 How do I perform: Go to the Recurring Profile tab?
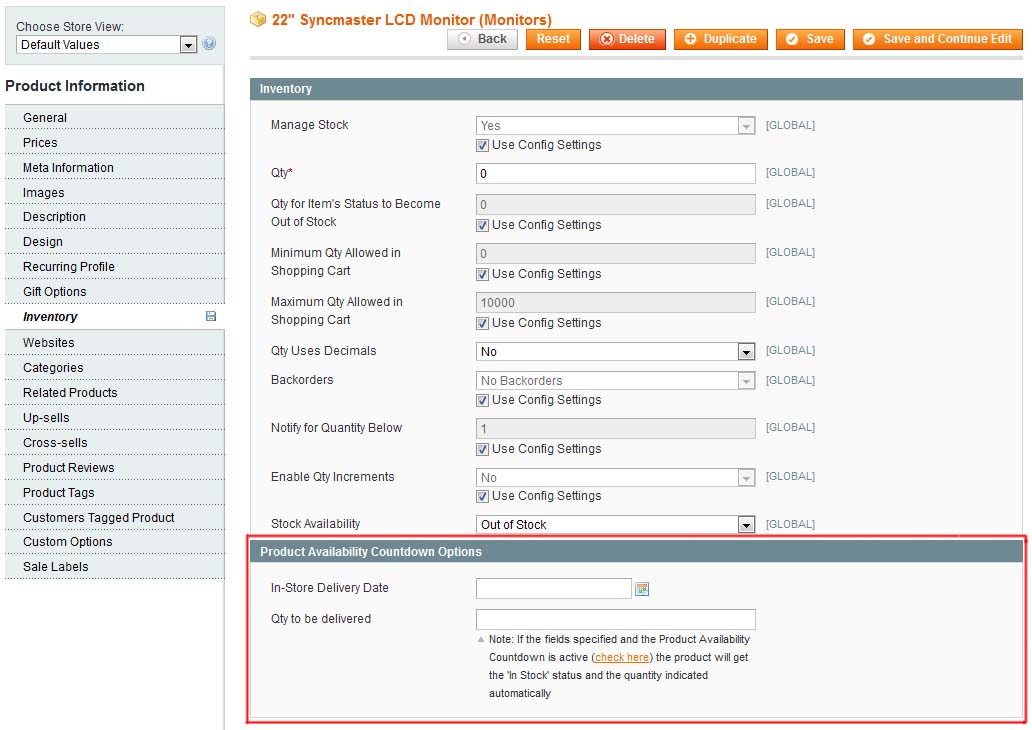(x=115, y=267)
